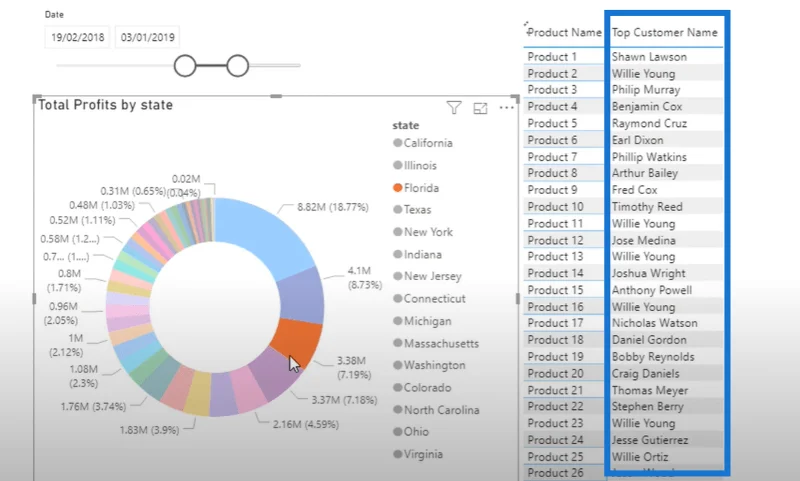Screen dimensions: 800x481
Task: Click the 8.82M (18.77%) data label
Action: (333, 207)
